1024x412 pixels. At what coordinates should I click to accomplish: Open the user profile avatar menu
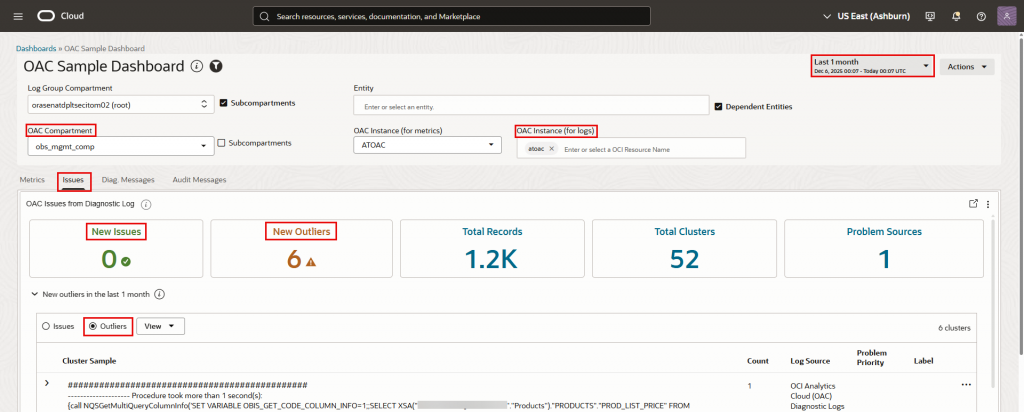pos(1005,16)
